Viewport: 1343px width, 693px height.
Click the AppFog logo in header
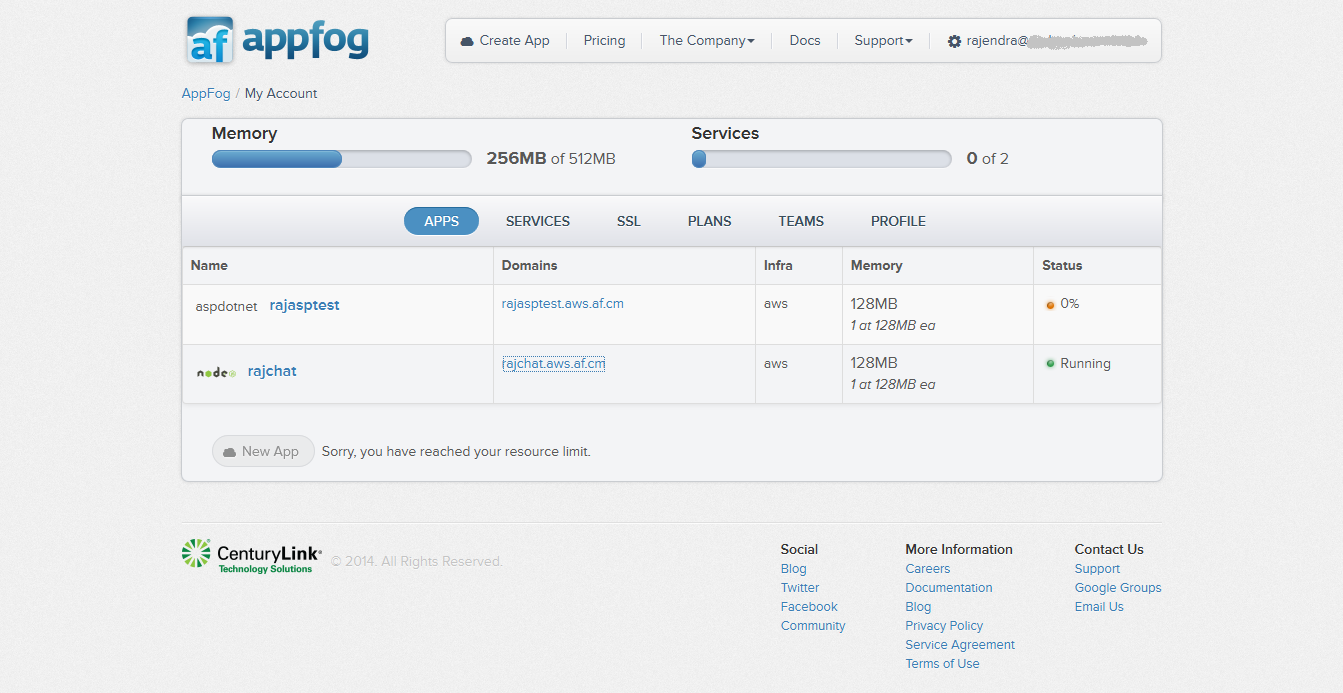277,40
